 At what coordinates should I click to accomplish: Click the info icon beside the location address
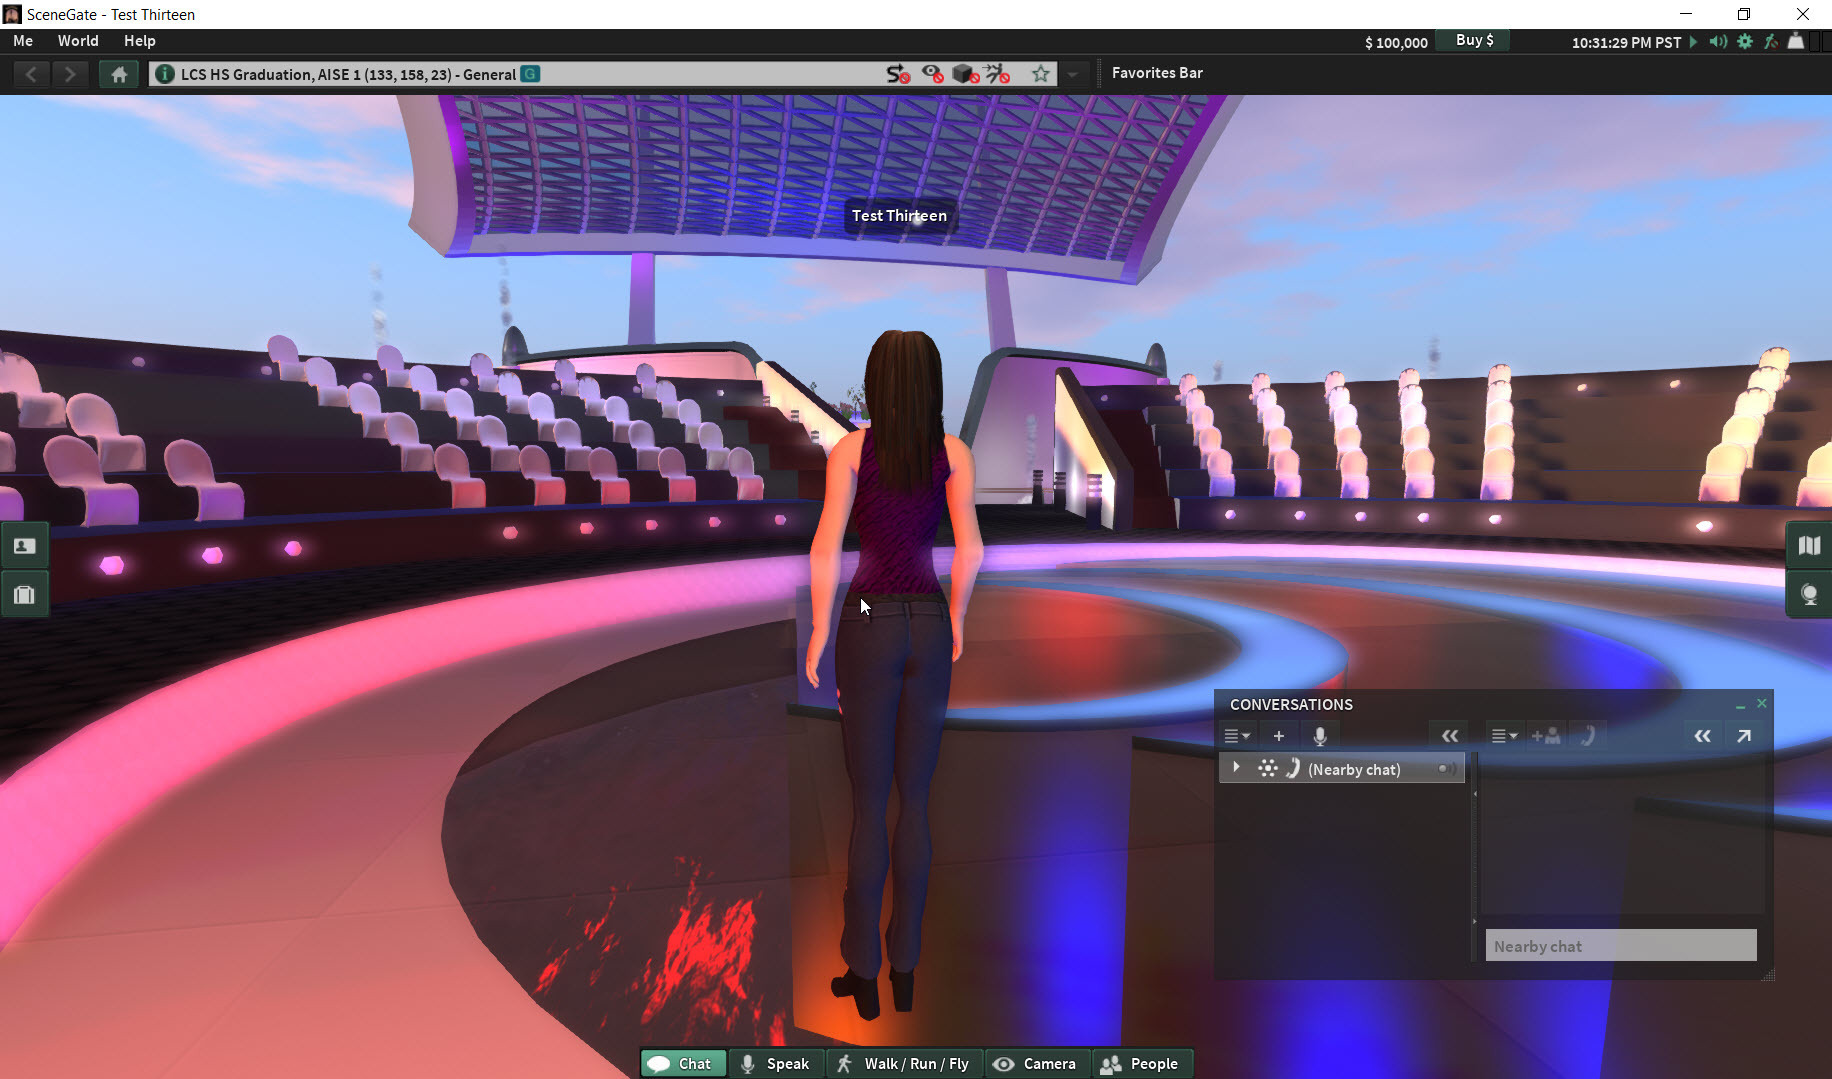pos(163,73)
